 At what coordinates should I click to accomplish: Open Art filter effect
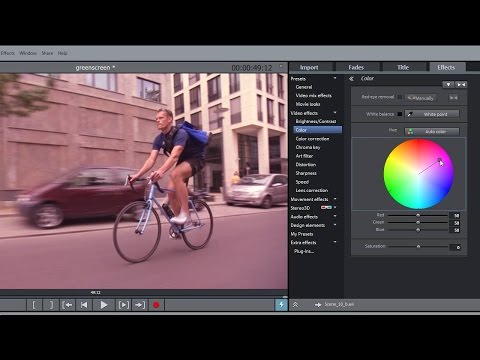tap(304, 156)
